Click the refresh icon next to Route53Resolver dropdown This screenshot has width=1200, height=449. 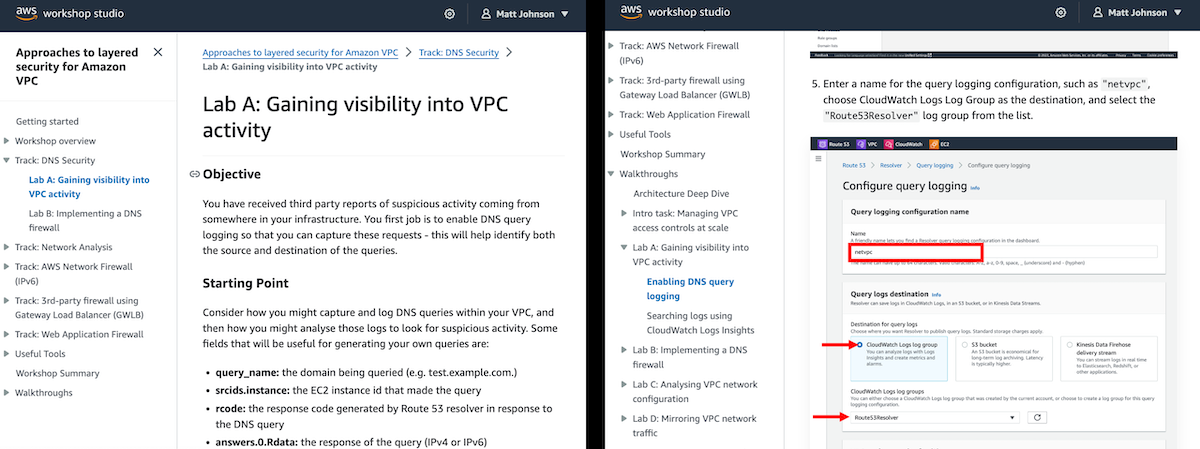[1035, 416]
